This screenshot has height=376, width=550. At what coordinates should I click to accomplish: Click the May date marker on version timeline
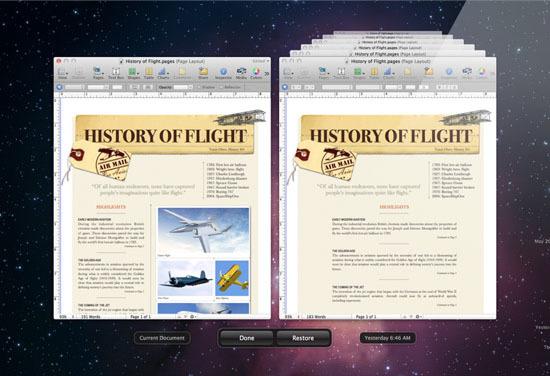(x=542, y=241)
